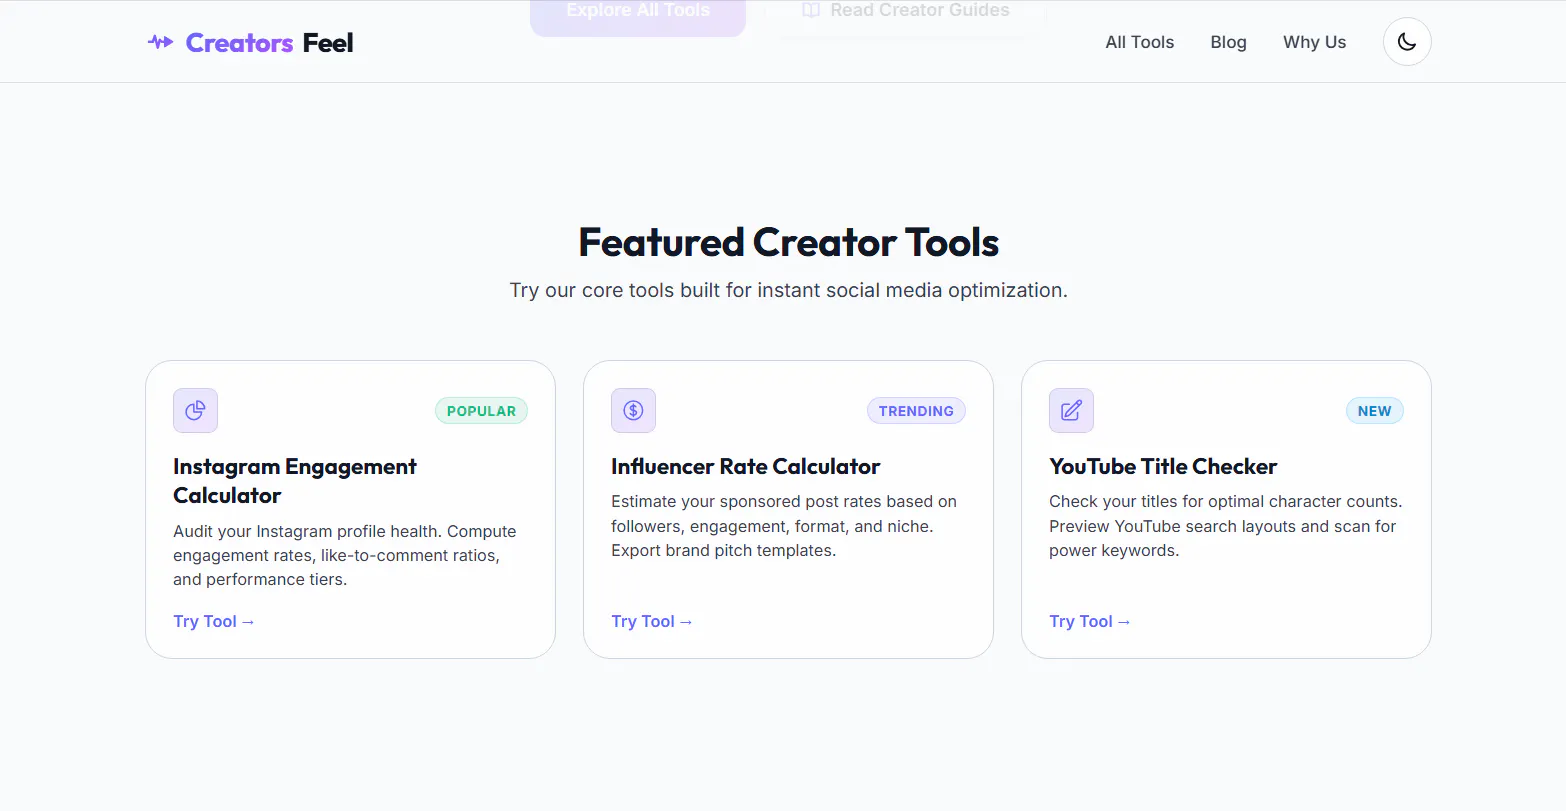Open the All Tools navigation link
The width and height of the screenshot is (1566, 811).
tap(1140, 42)
